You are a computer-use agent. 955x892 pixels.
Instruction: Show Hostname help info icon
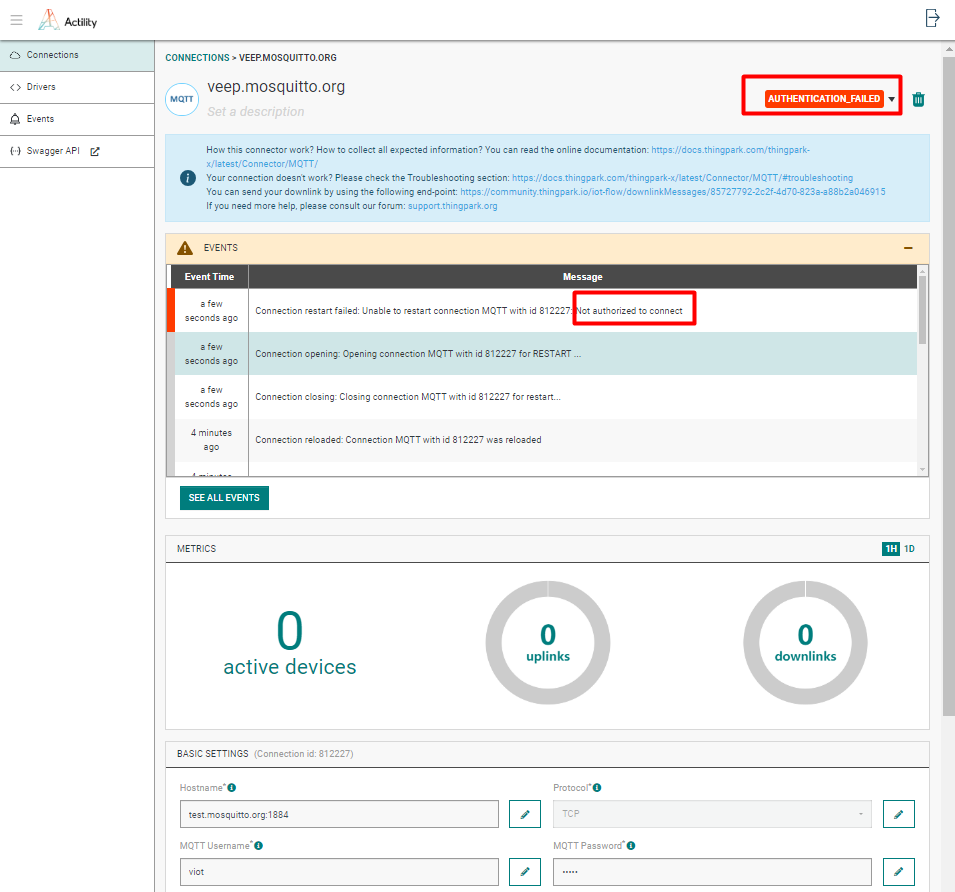[x=231, y=787]
